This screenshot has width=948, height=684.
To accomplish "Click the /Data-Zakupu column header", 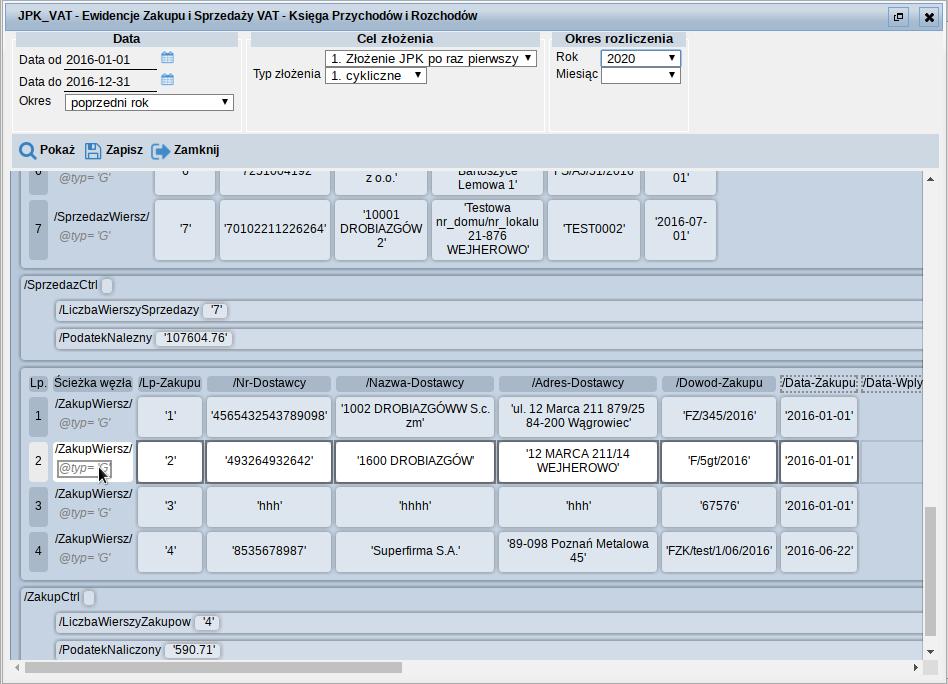I will pos(819,383).
